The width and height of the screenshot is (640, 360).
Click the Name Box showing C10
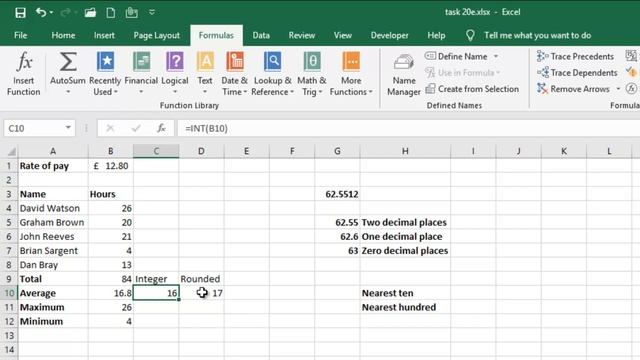(x=34, y=129)
